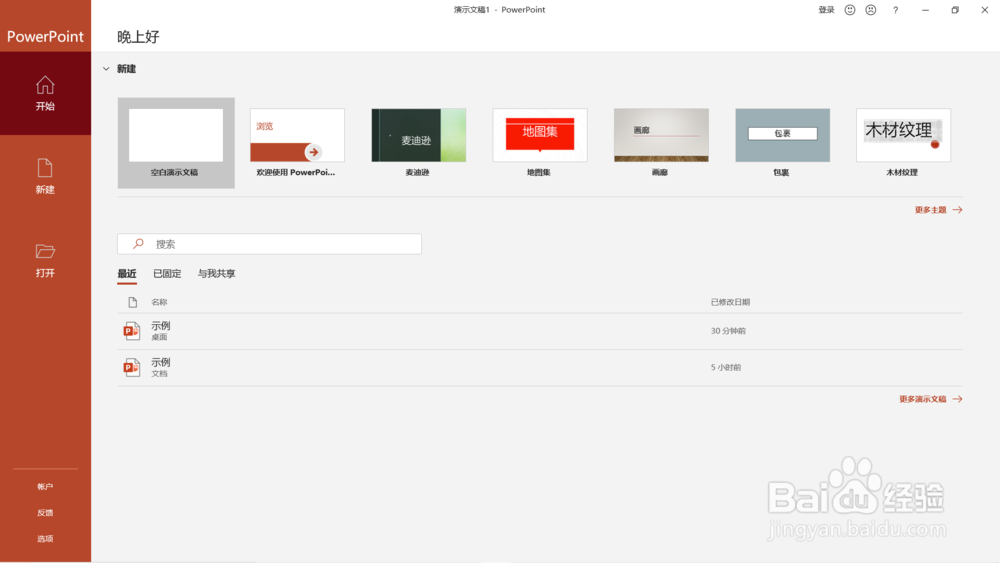The height and width of the screenshot is (563, 1000).
Task: Click the frowning face feedback icon
Action: coord(871,10)
